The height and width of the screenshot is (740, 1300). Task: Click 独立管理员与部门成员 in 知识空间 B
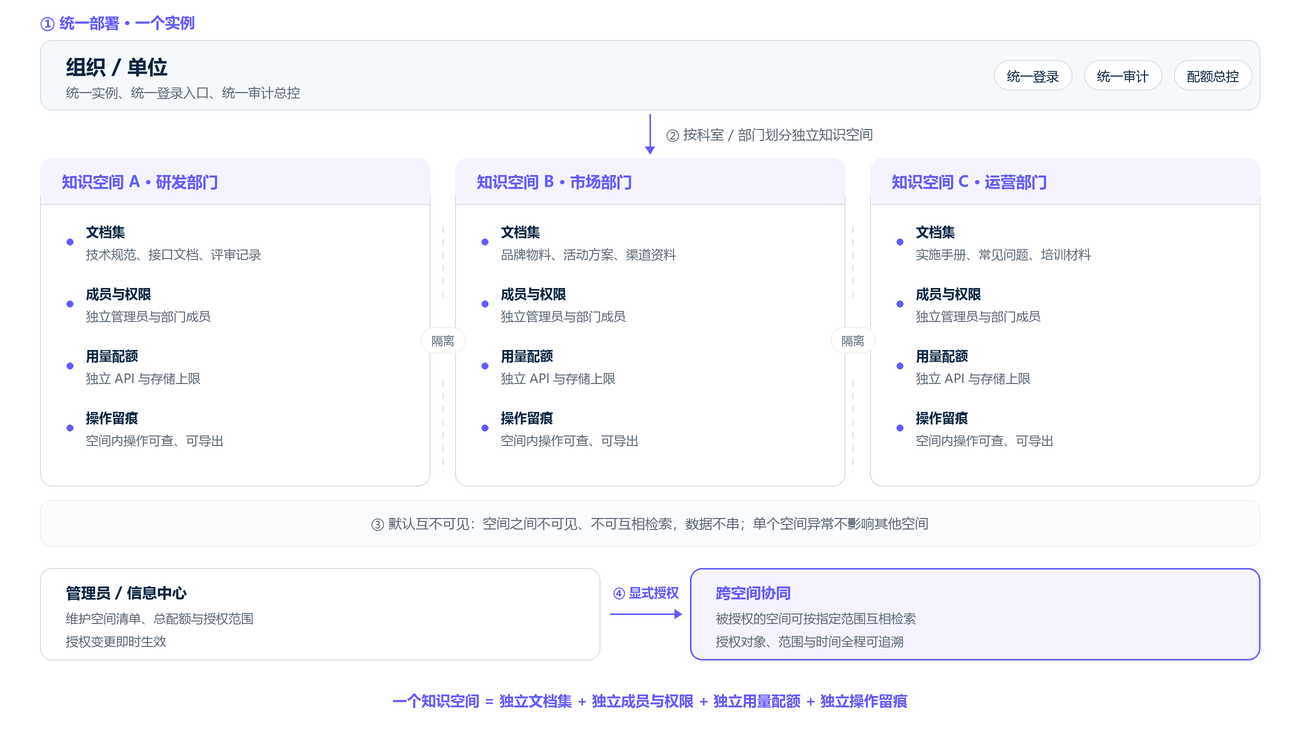click(563, 317)
